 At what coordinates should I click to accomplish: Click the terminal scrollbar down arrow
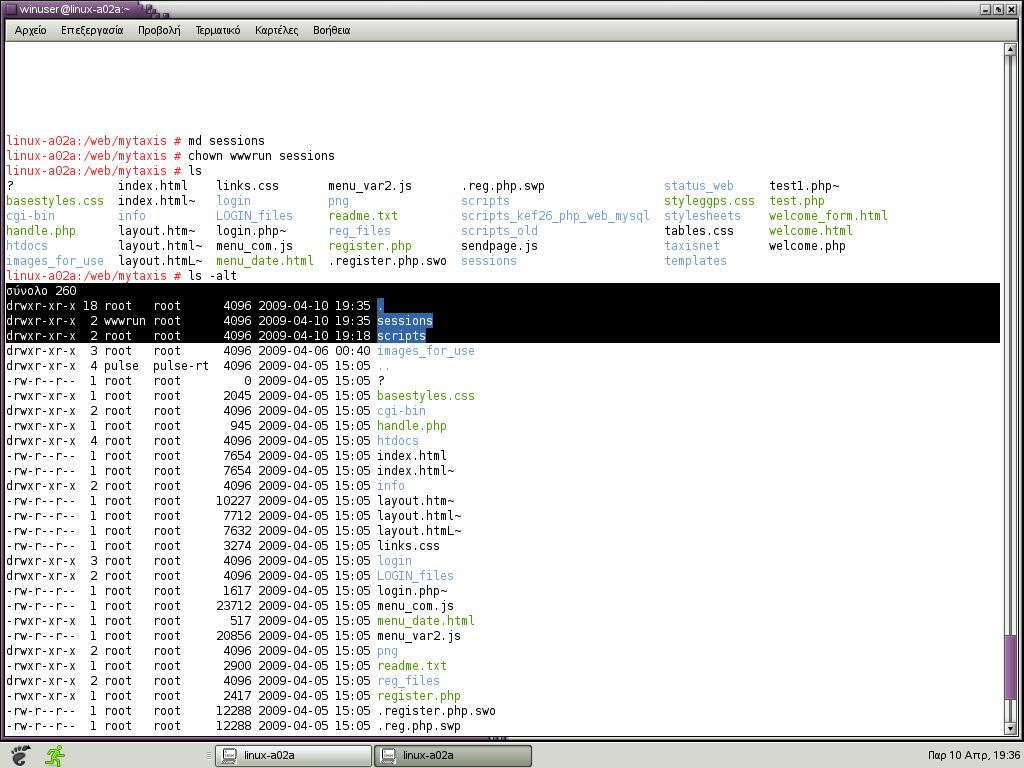pos(1010,728)
